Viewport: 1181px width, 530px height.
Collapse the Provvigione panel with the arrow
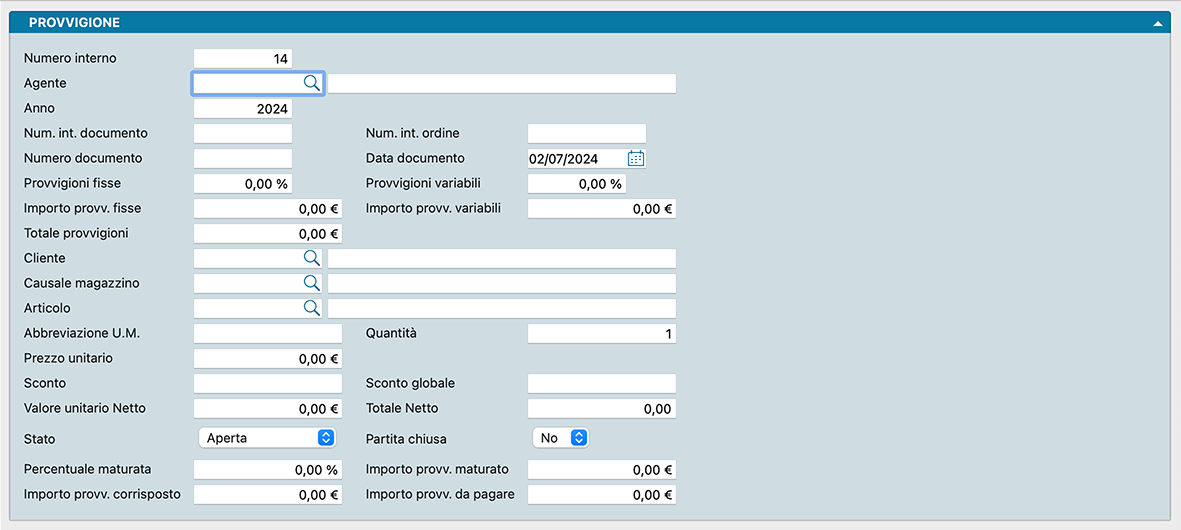coord(1157,22)
